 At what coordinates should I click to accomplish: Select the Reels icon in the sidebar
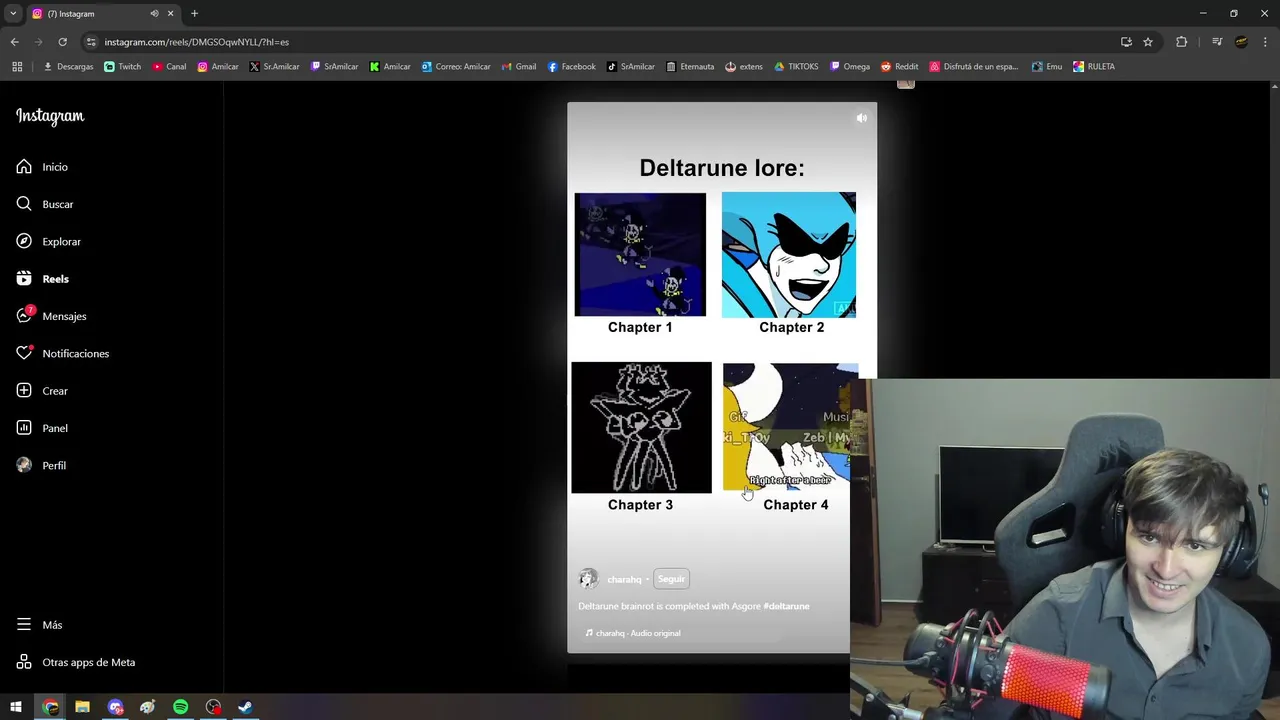pos(24,279)
